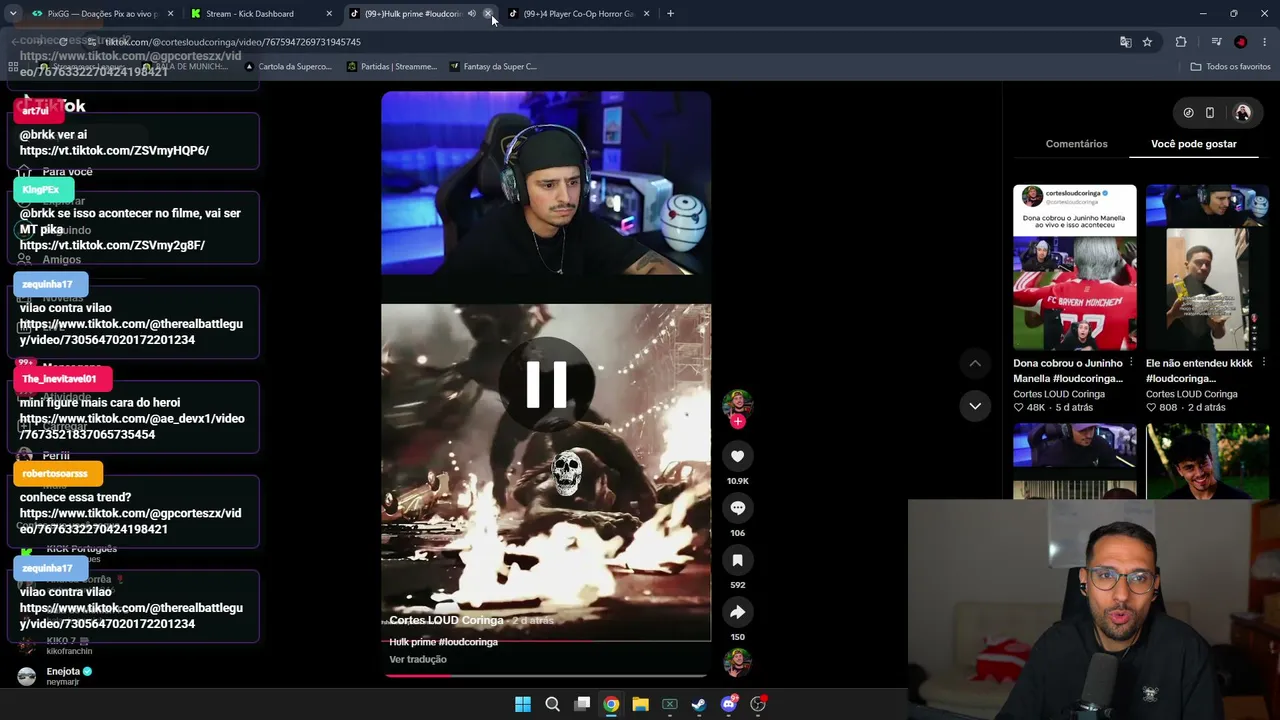Image resolution: width=1280 pixels, height=720 pixels.
Task: Open a new browser tab
Action: pyautogui.click(x=670, y=14)
